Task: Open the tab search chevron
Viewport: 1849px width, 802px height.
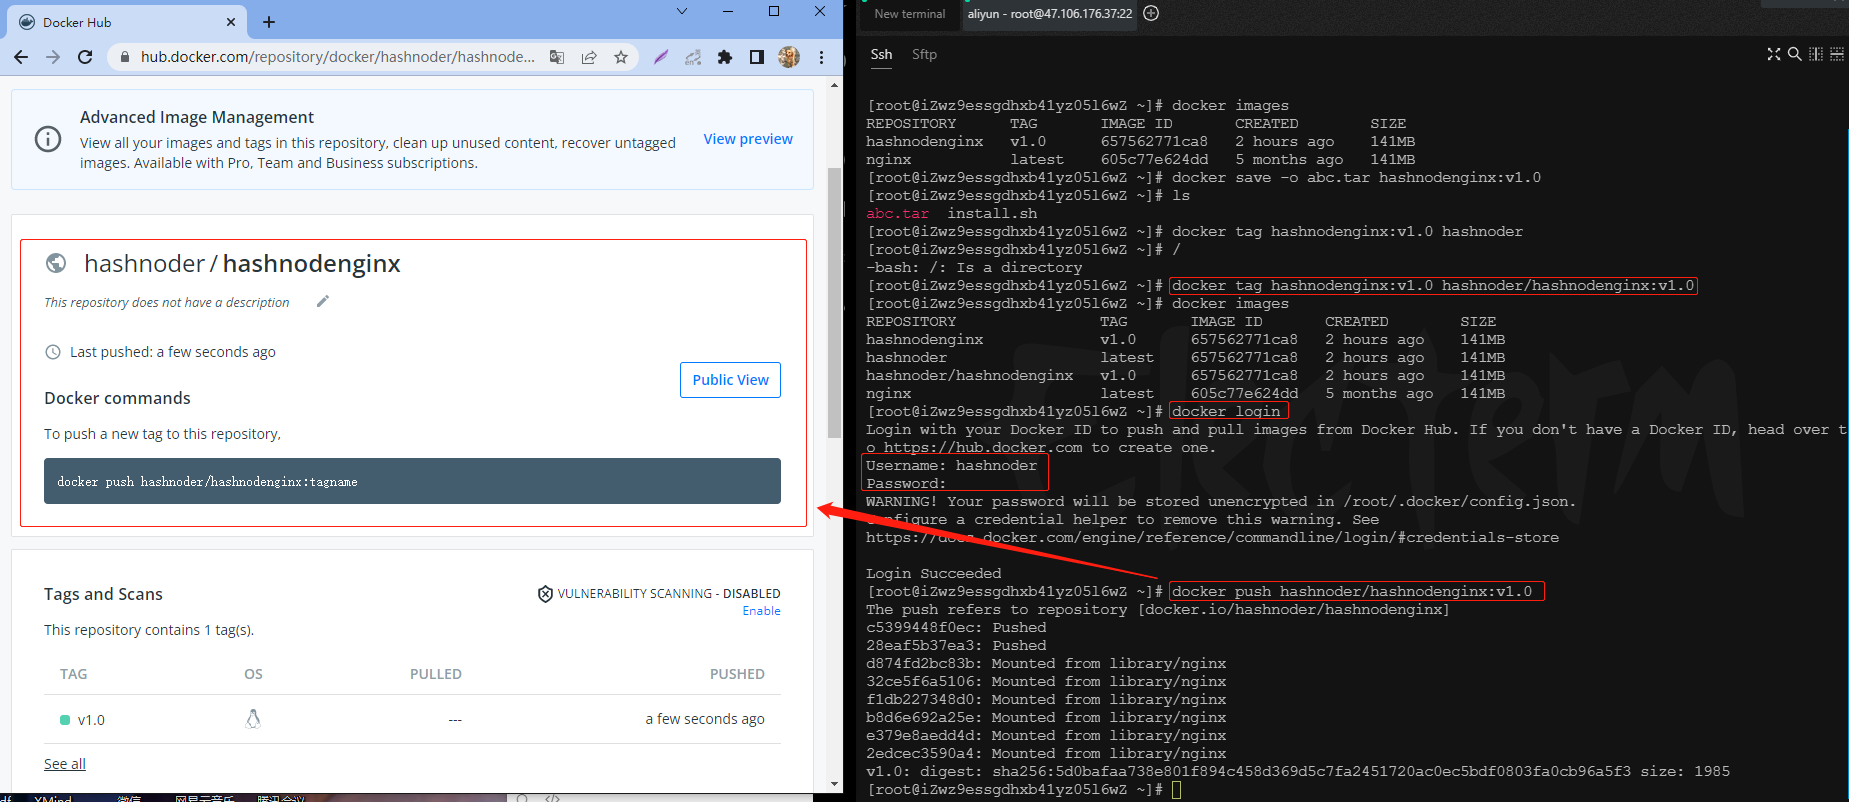Action: 682,12
